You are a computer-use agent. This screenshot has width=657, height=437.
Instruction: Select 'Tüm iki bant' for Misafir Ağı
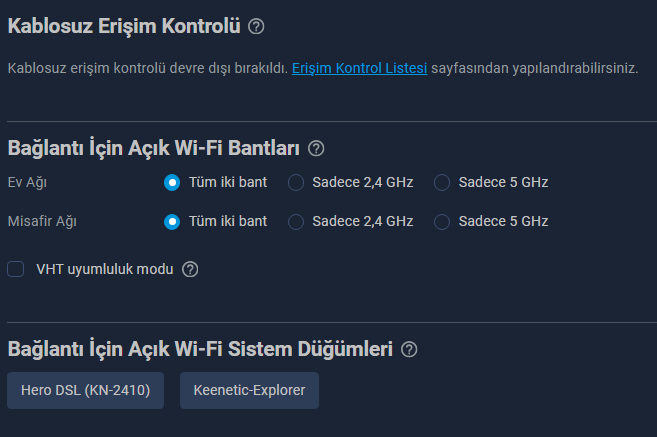[x=172, y=222]
